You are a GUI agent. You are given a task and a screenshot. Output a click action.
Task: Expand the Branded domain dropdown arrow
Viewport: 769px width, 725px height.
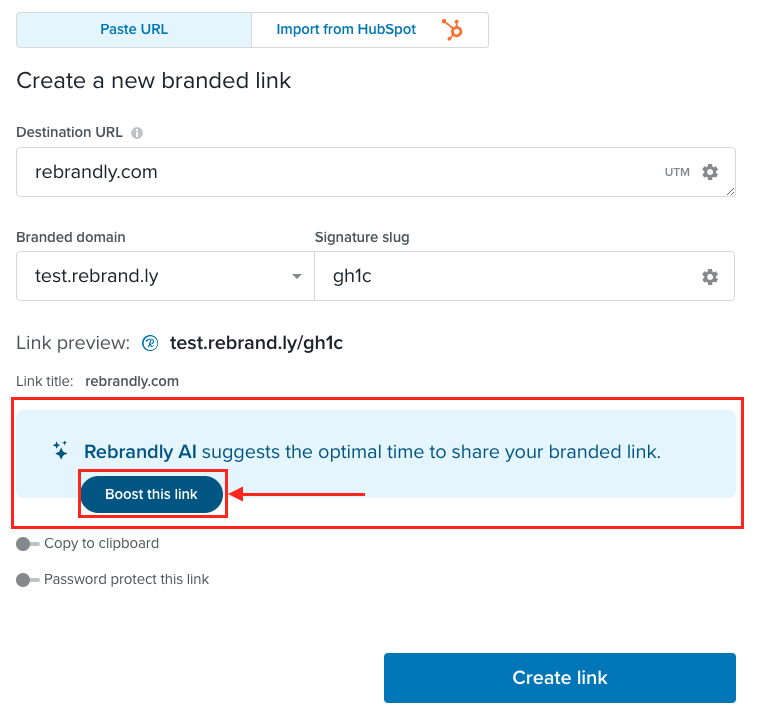point(296,276)
